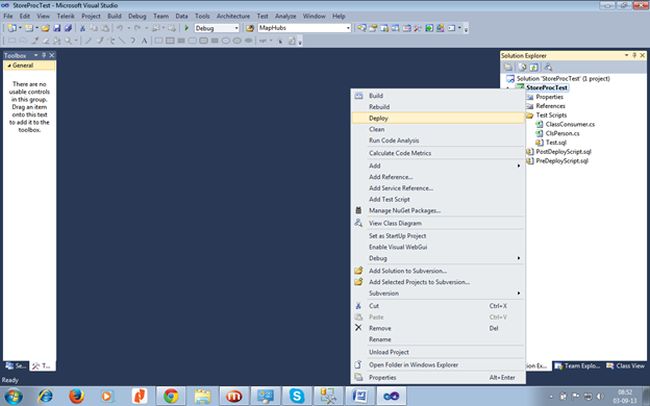Choose Add Reference... in context menu
The width and height of the screenshot is (650, 406).
438,177
